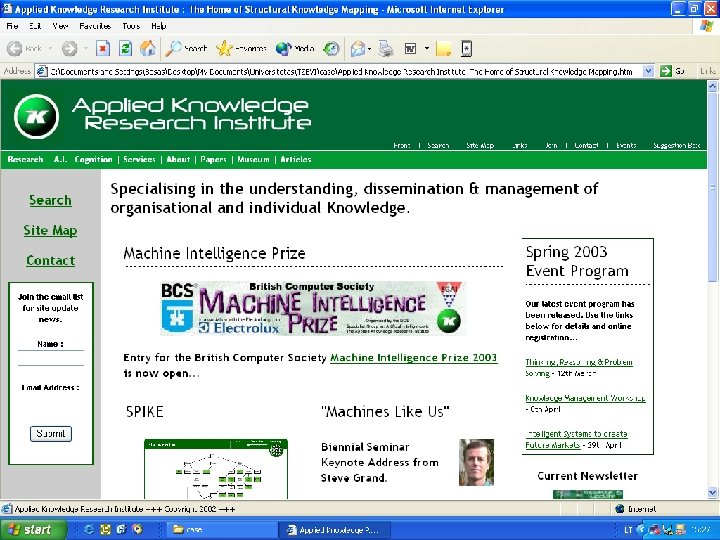The width and height of the screenshot is (720, 540).
Task: Click the Back navigation button
Action: tap(25, 48)
